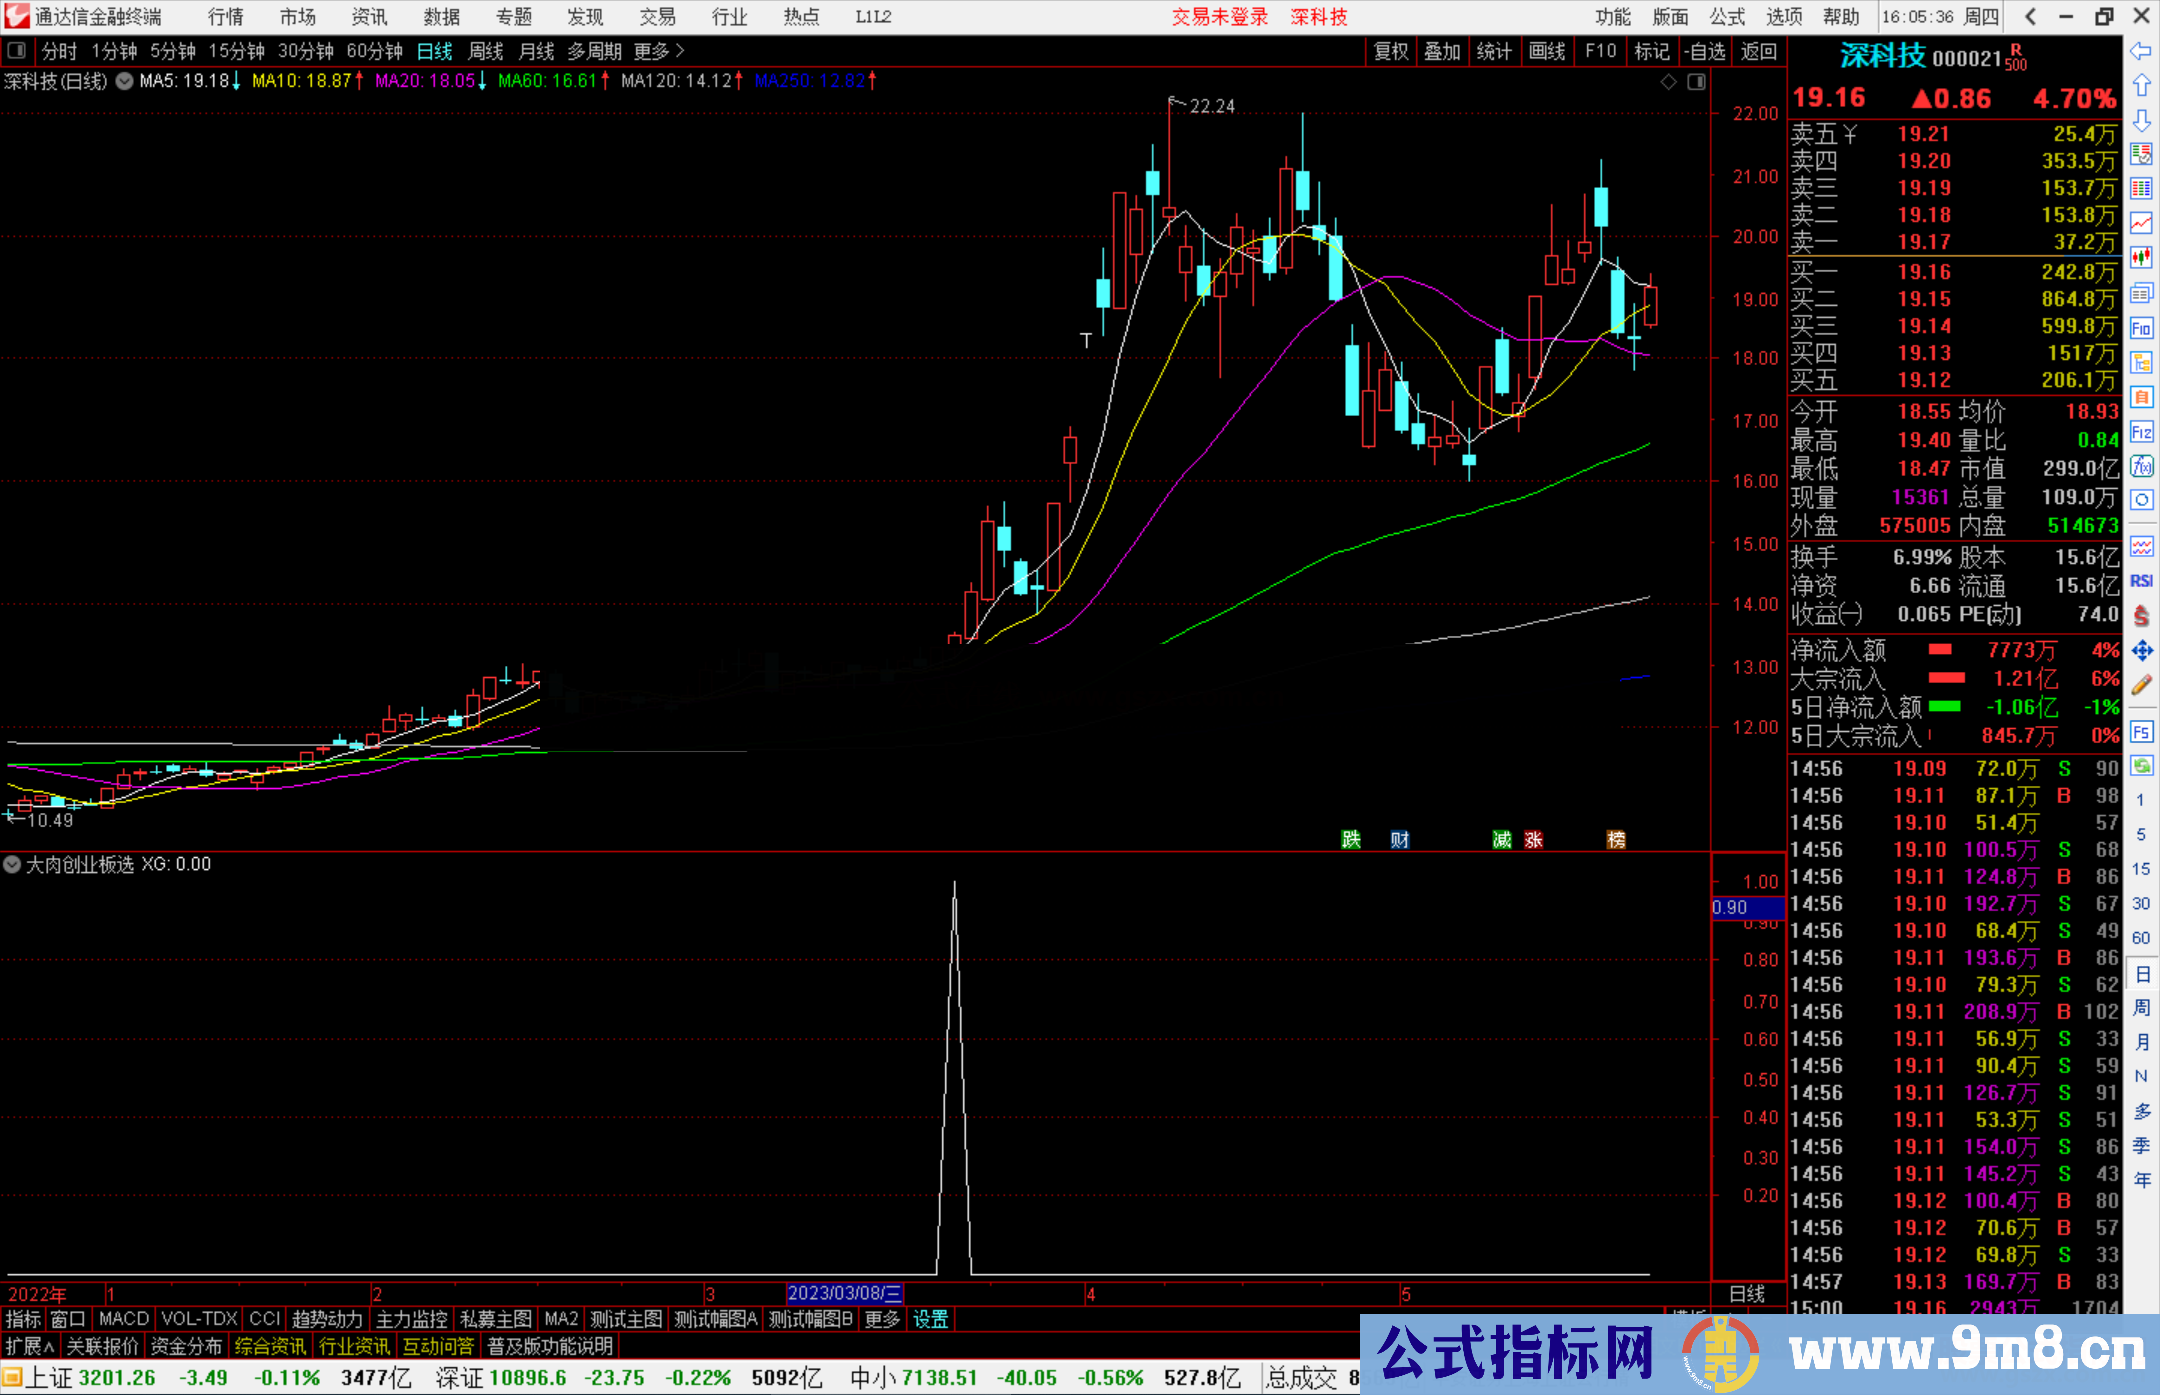Open the 行情 menu

pos(225,17)
